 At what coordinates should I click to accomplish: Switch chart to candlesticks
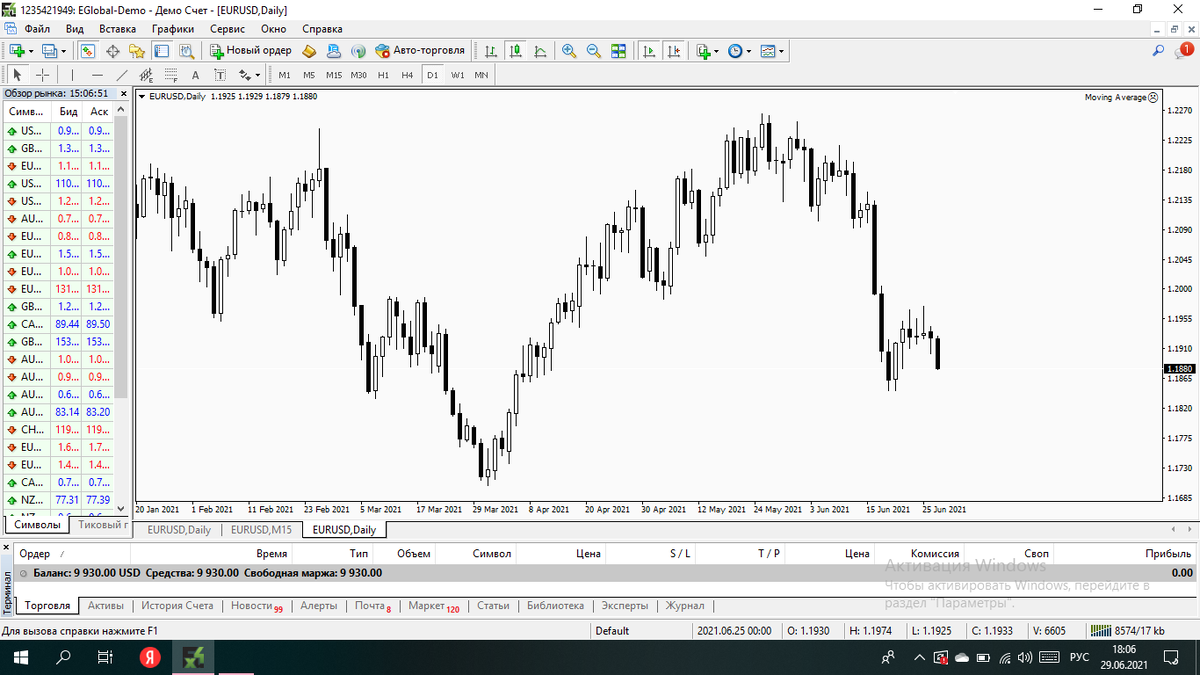click(515, 50)
